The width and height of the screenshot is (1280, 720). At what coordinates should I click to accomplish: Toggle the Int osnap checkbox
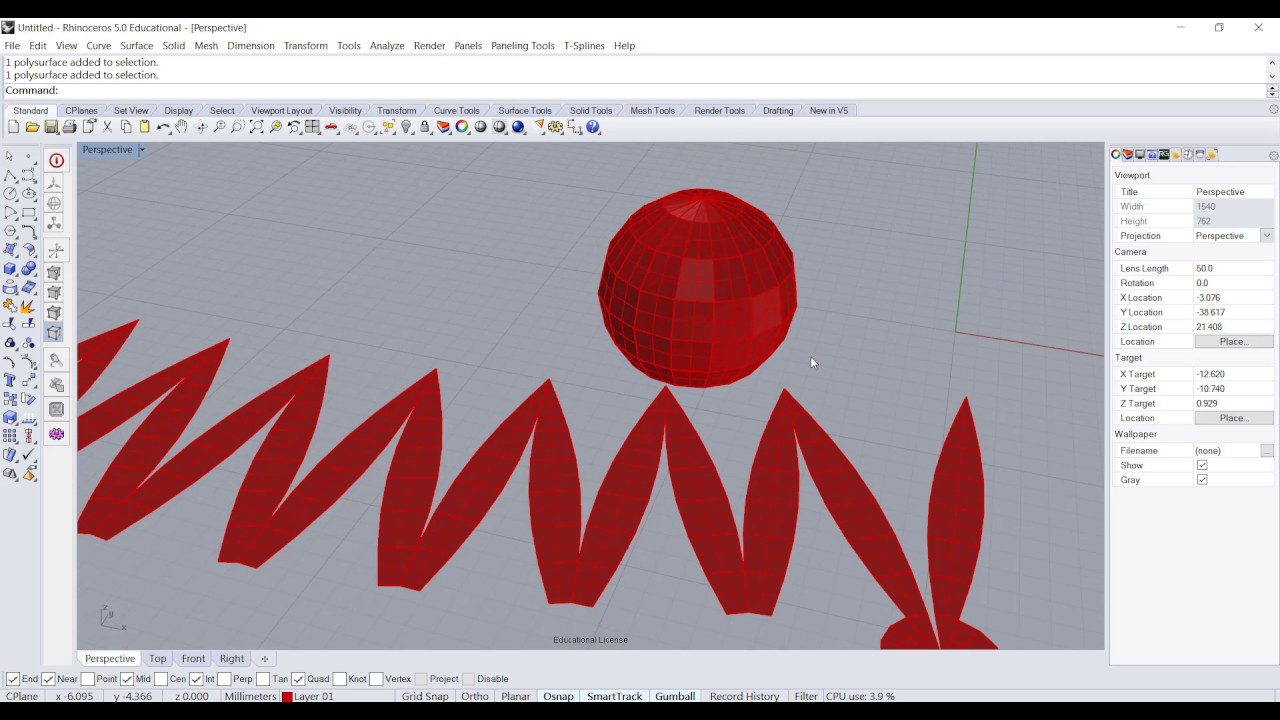pyautogui.click(x=196, y=679)
